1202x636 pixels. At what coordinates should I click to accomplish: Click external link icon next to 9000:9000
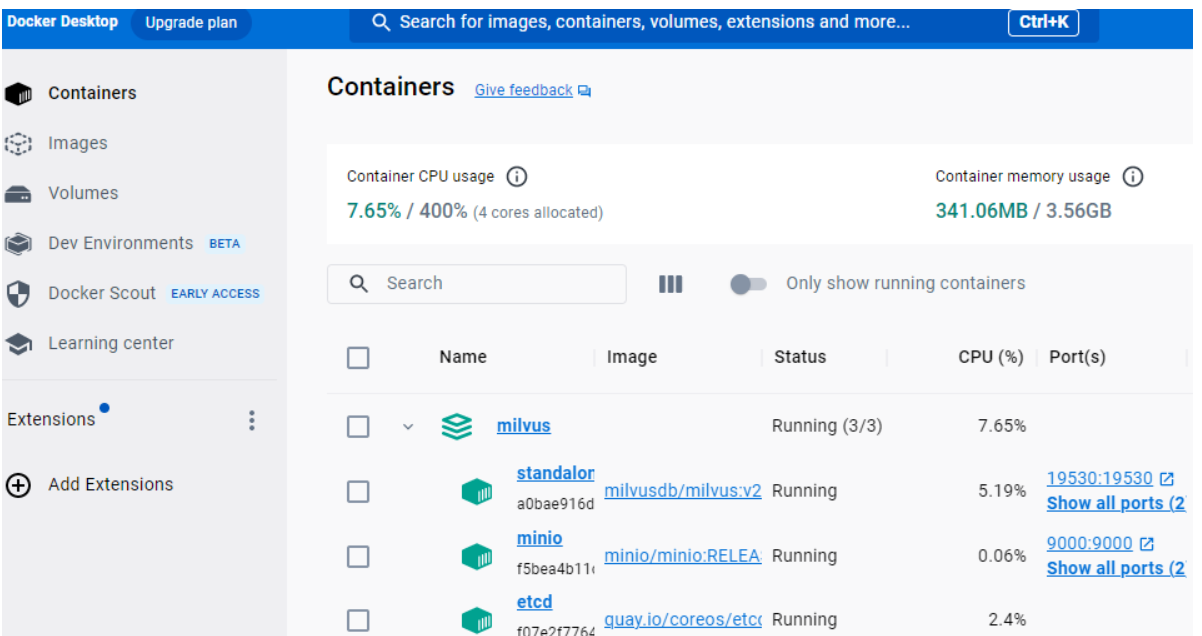click(x=1147, y=544)
